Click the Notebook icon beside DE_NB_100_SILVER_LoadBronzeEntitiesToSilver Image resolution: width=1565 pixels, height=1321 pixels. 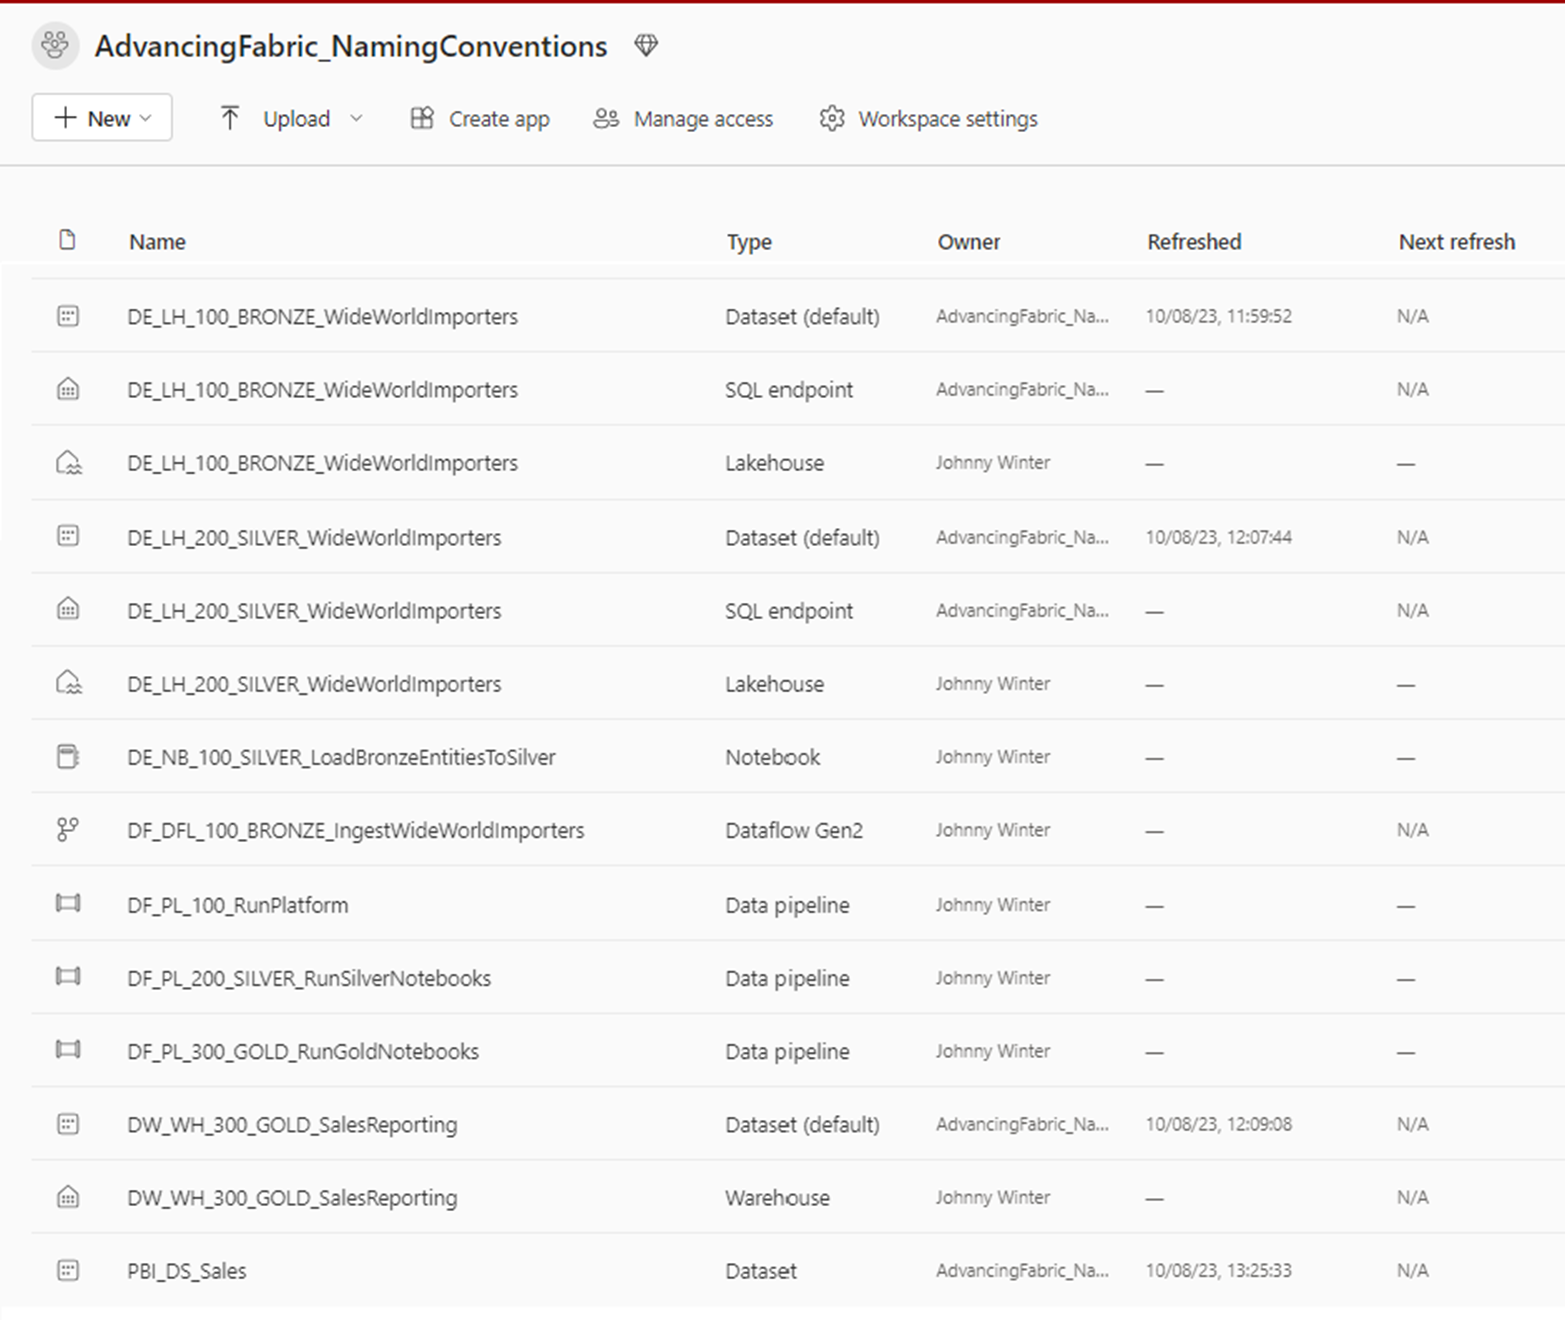coord(67,756)
